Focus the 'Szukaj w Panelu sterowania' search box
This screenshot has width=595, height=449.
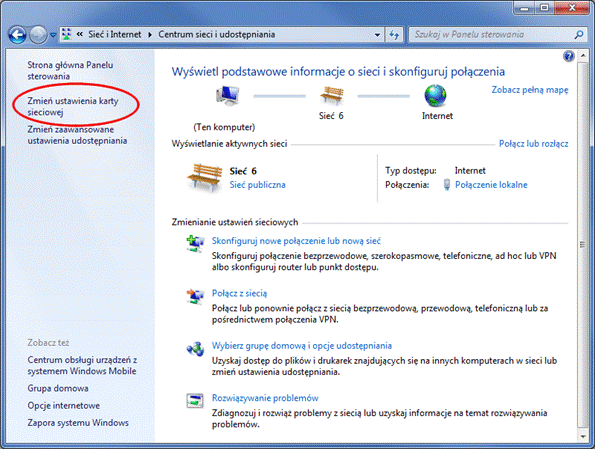pyautogui.click(x=492, y=35)
